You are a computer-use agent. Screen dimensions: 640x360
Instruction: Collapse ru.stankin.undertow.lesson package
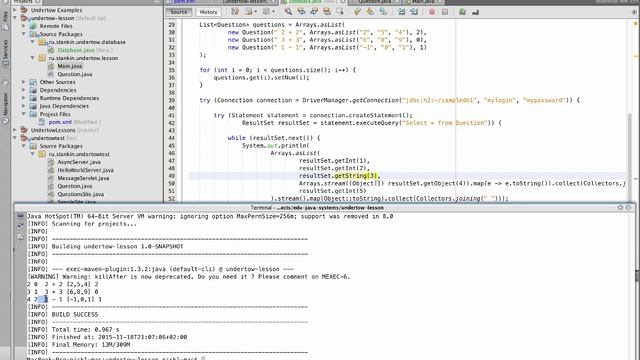[33, 58]
